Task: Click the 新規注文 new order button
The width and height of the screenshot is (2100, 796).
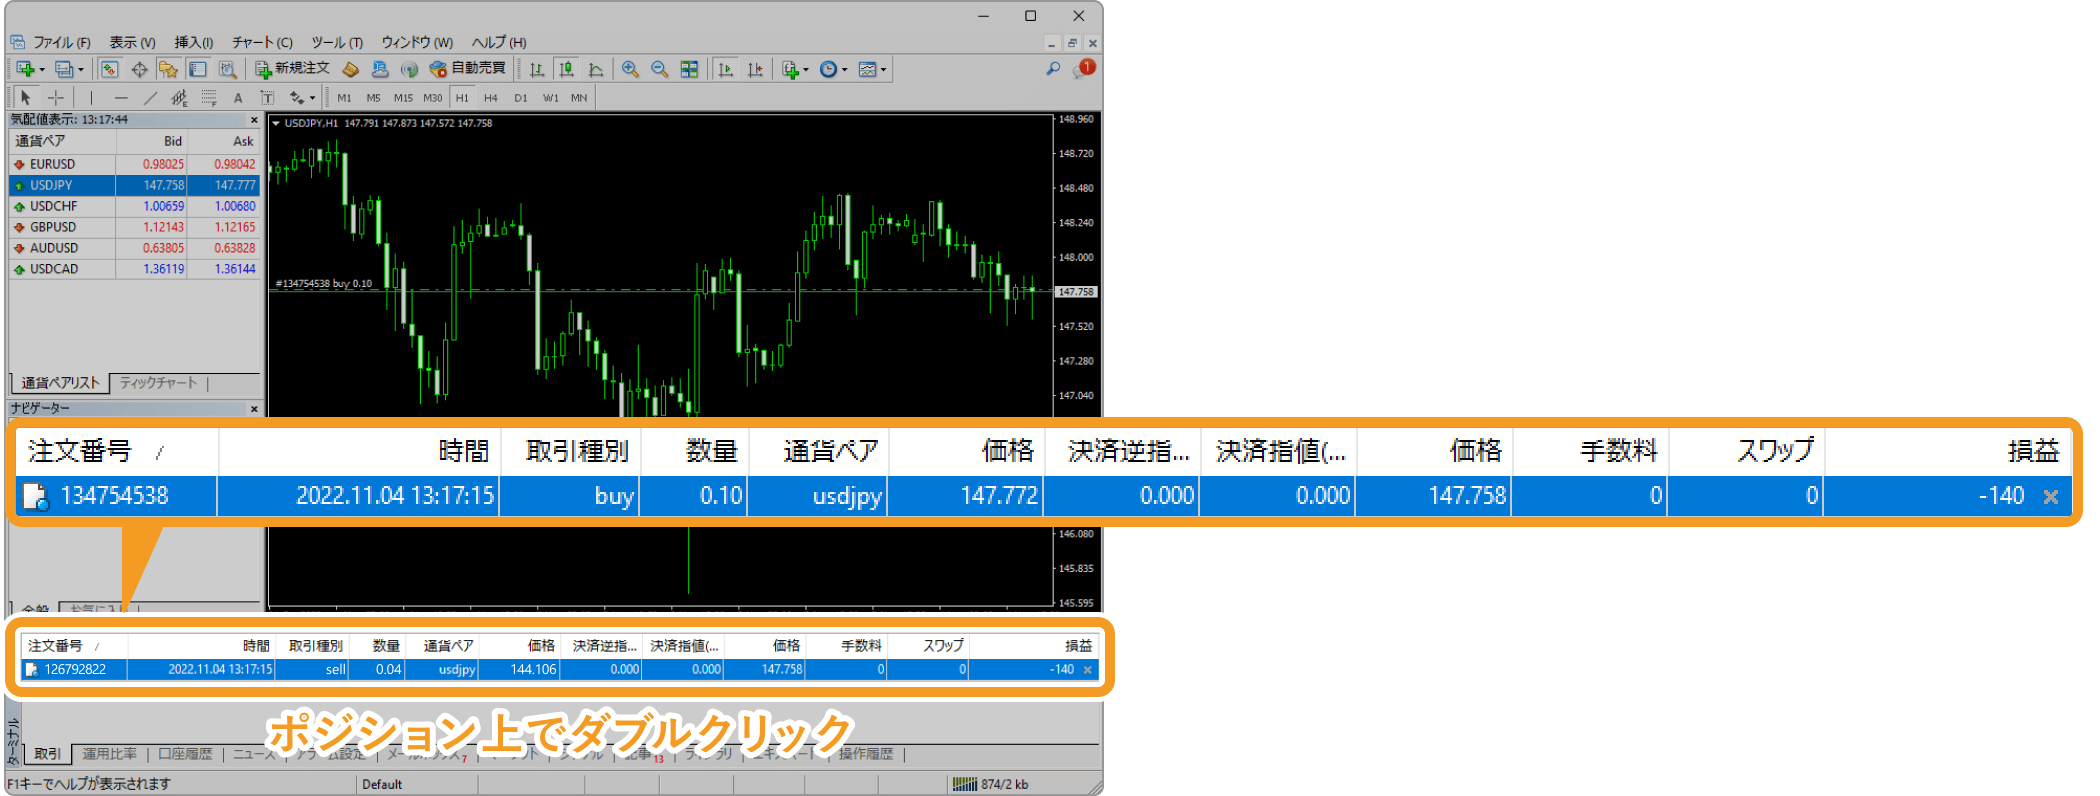Action: pos(292,68)
